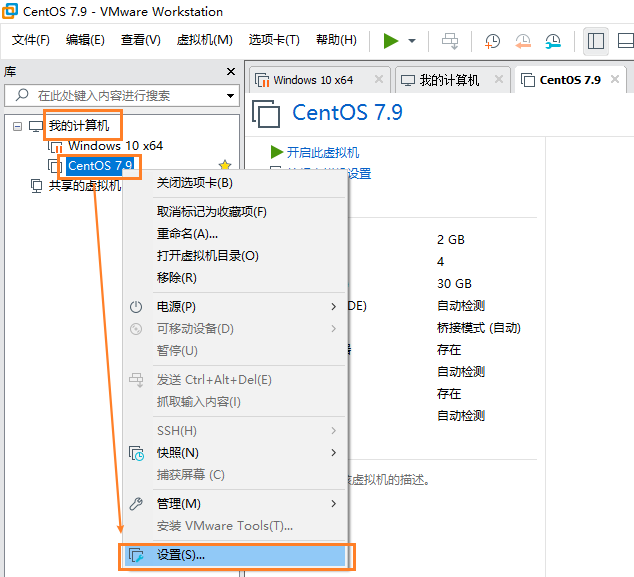Click the 桥接模式 (自动) network value
This screenshot has width=634, height=577.
tap(479, 328)
